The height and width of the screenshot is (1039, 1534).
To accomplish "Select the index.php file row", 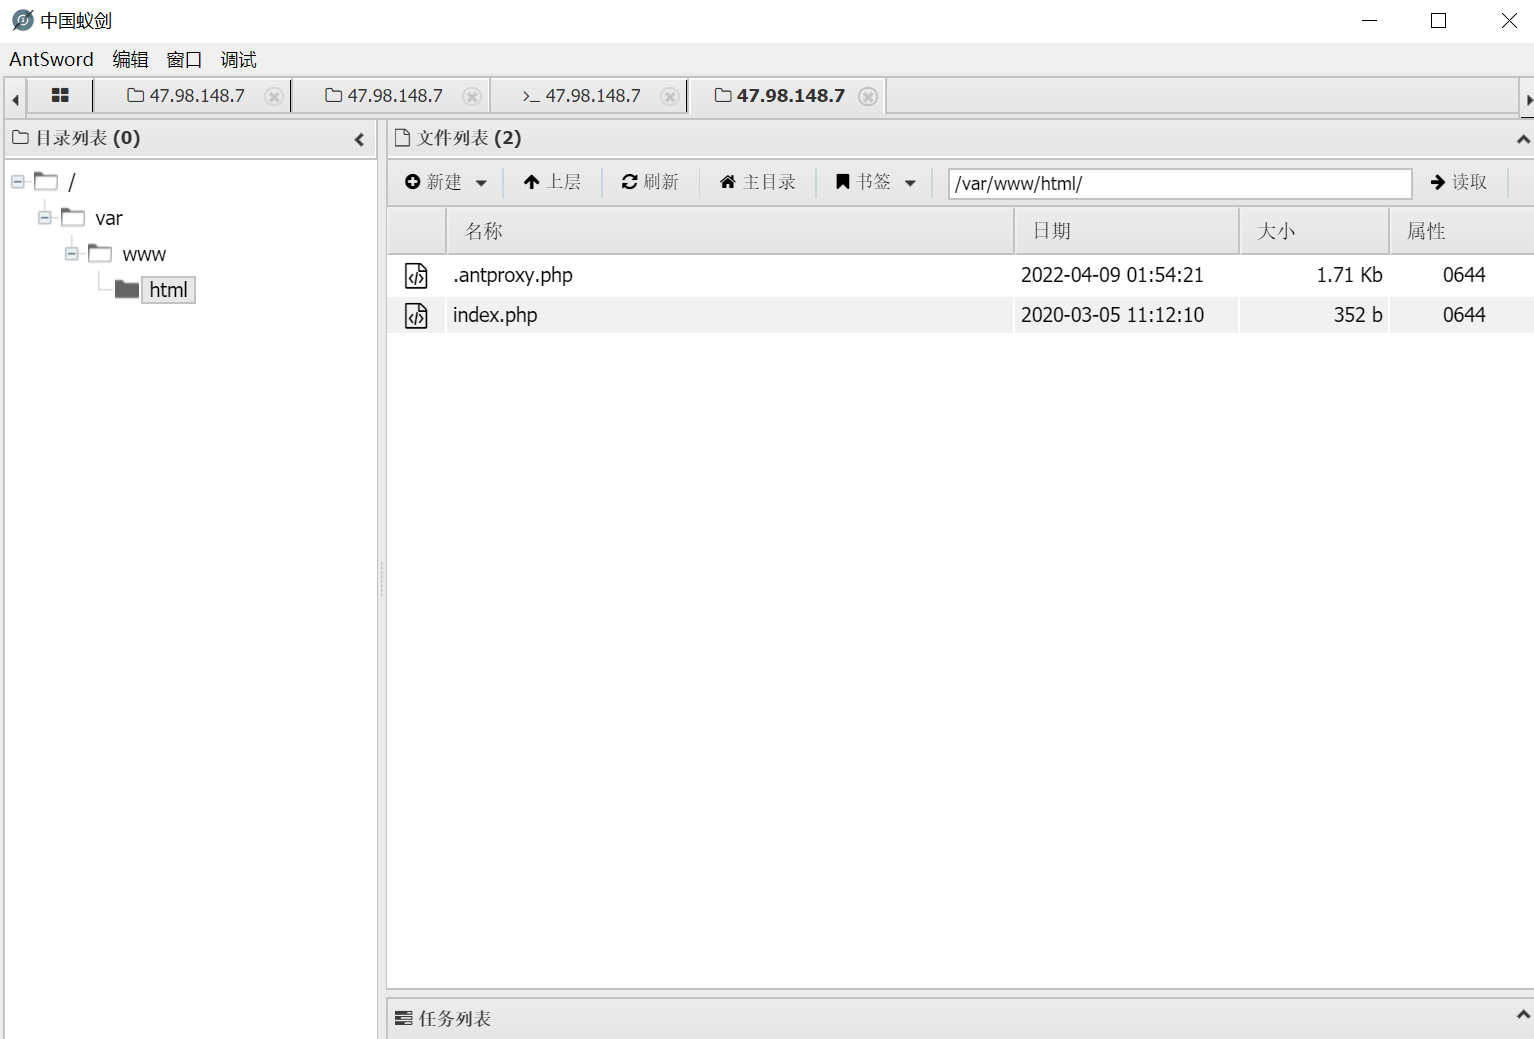I will [x=700, y=314].
